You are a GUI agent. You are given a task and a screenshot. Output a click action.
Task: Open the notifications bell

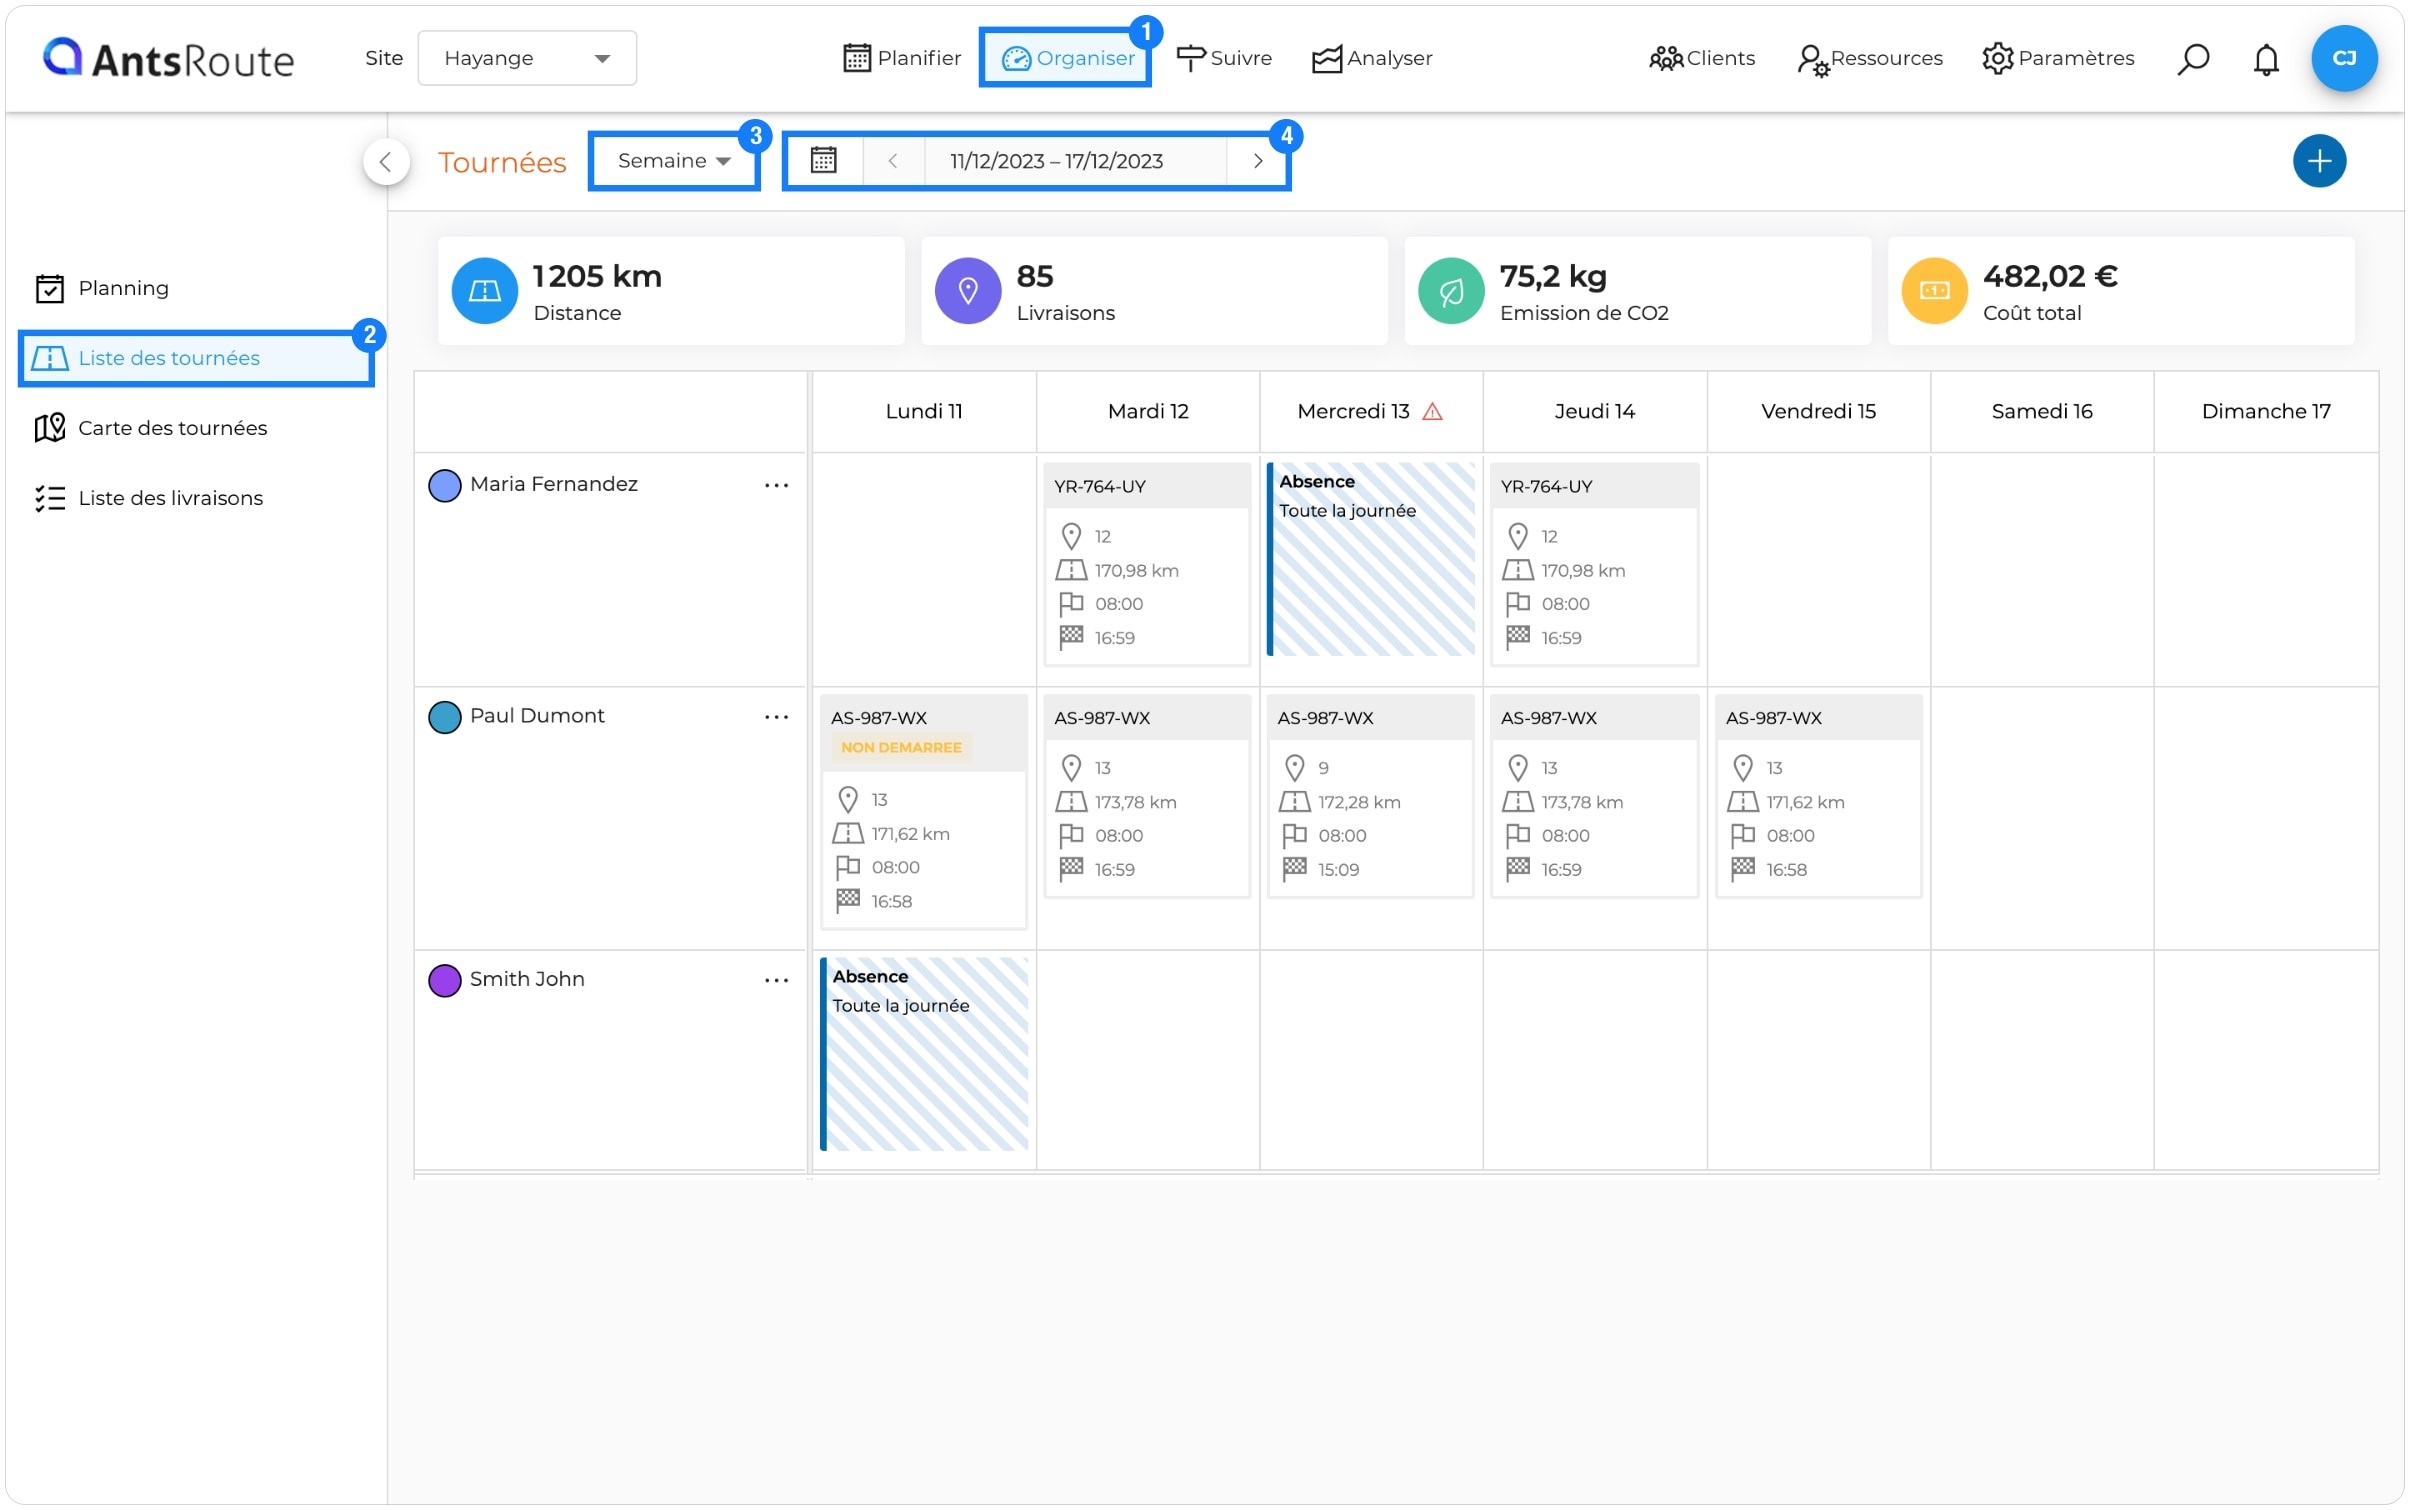[x=2265, y=60]
